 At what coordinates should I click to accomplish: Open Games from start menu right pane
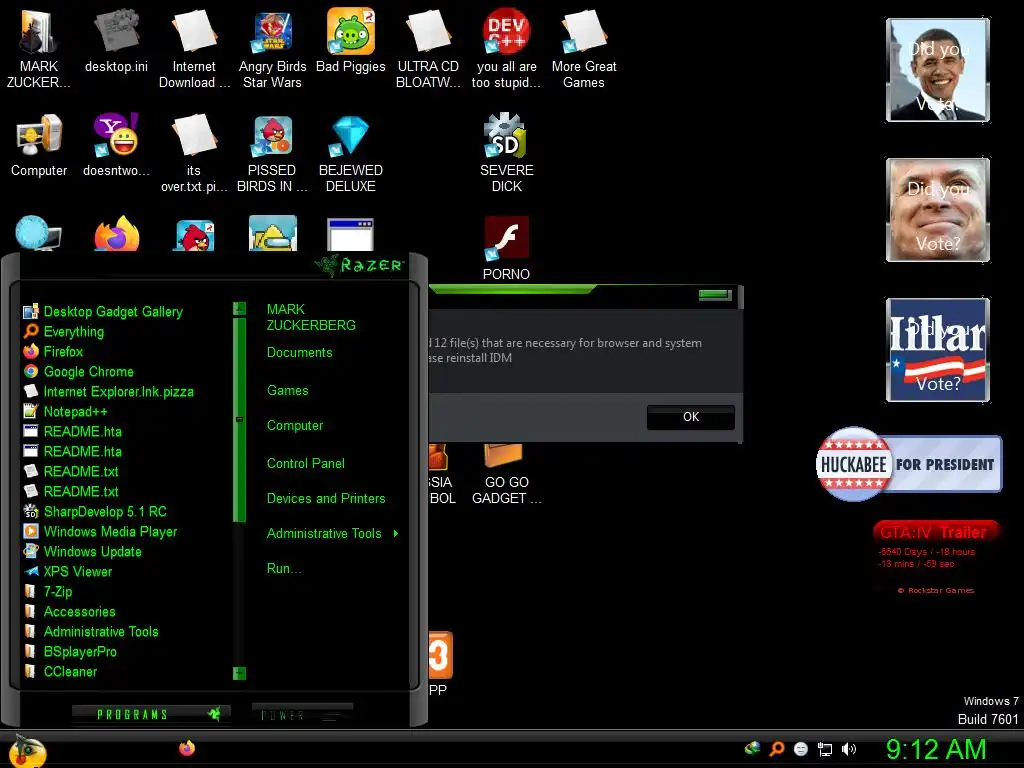point(287,391)
